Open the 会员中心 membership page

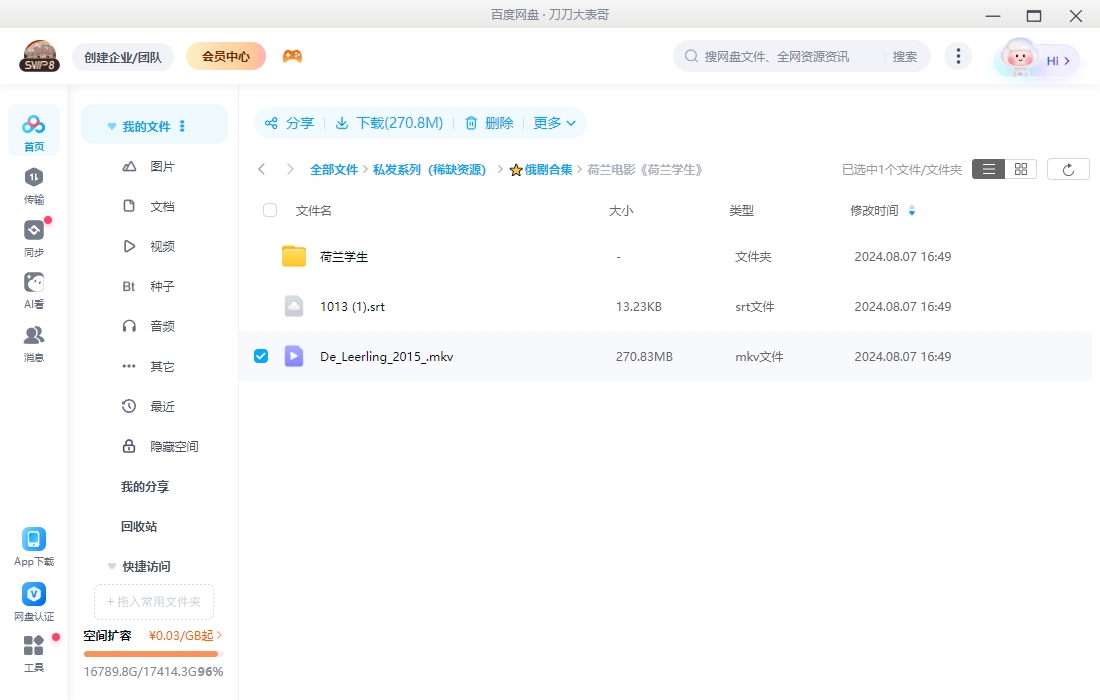225,56
